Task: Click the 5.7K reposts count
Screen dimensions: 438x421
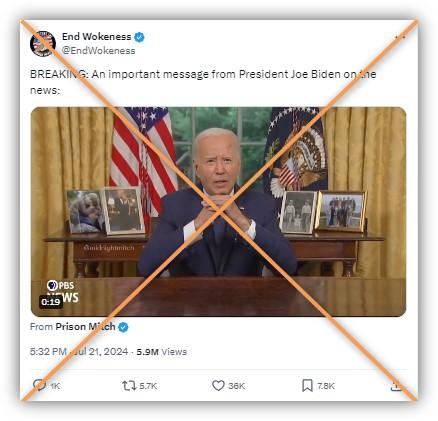Action: [148, 386]
